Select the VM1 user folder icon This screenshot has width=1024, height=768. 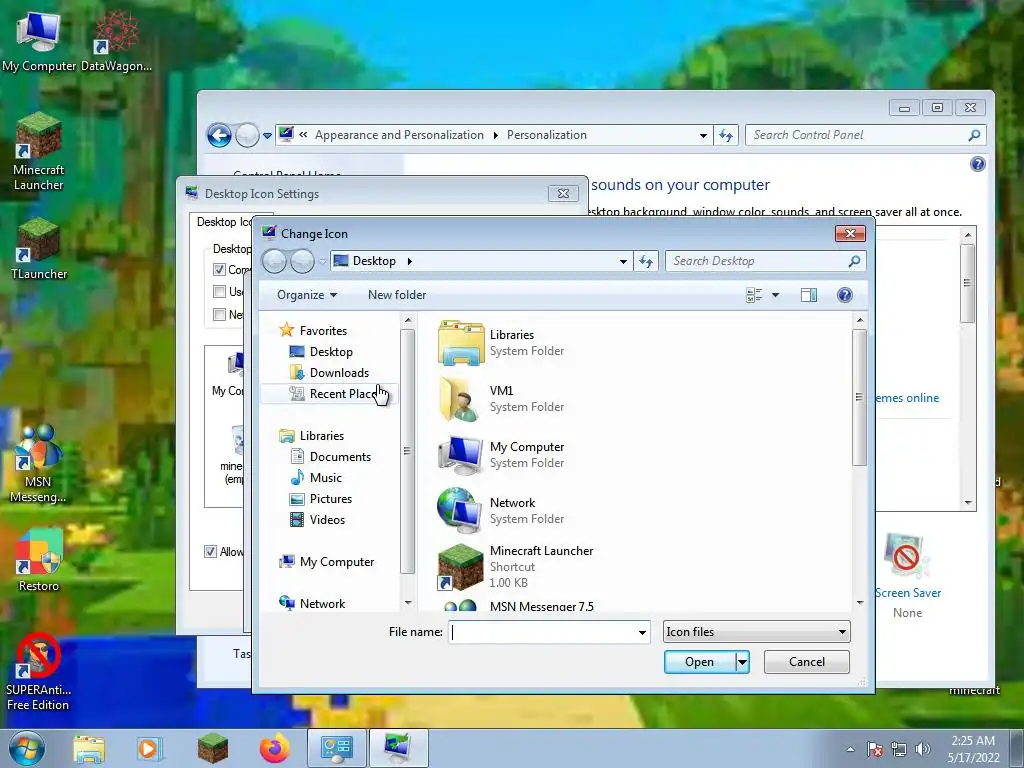(x=461, y=398)
